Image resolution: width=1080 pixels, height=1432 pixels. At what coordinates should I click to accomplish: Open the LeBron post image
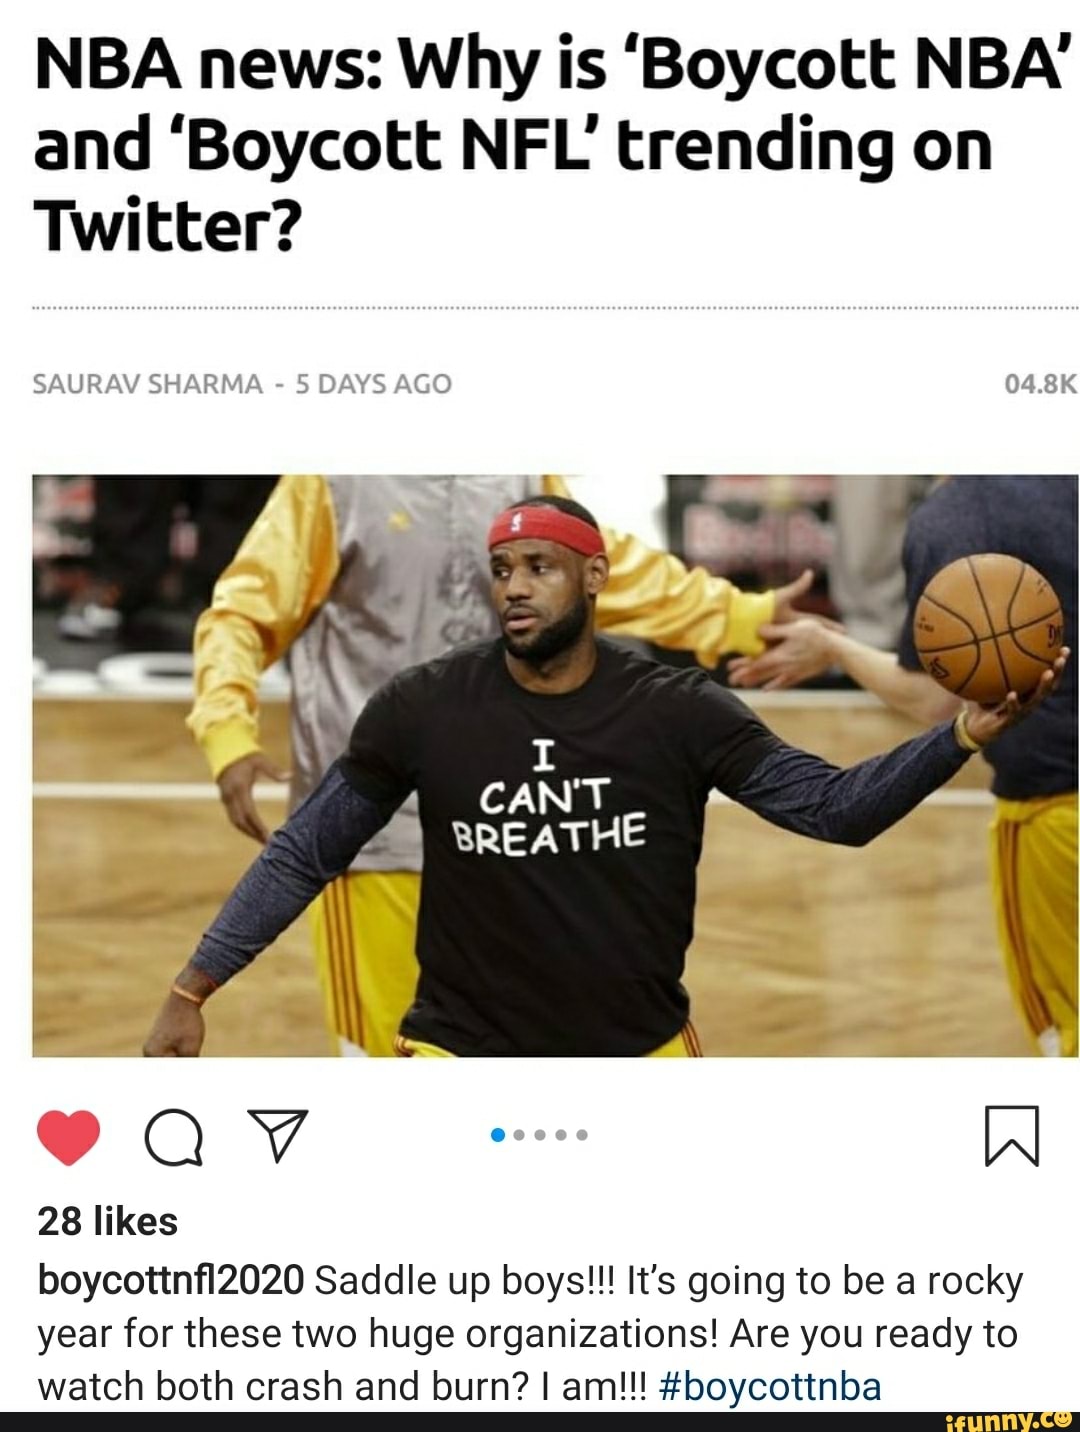(555, 765)
